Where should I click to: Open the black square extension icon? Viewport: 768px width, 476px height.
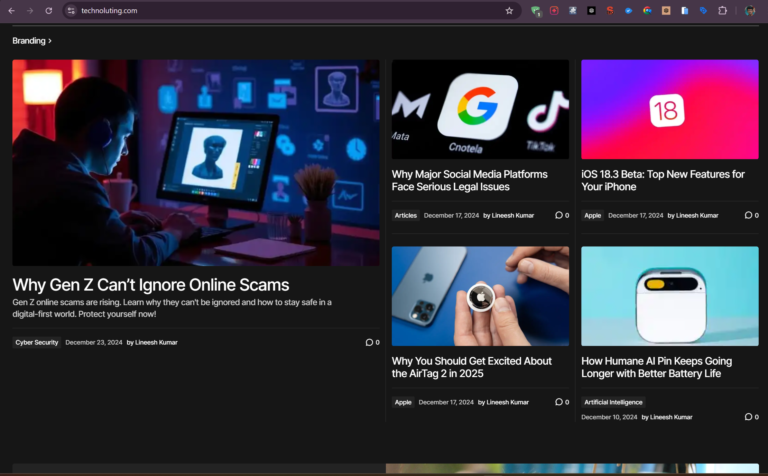[591, 10]
